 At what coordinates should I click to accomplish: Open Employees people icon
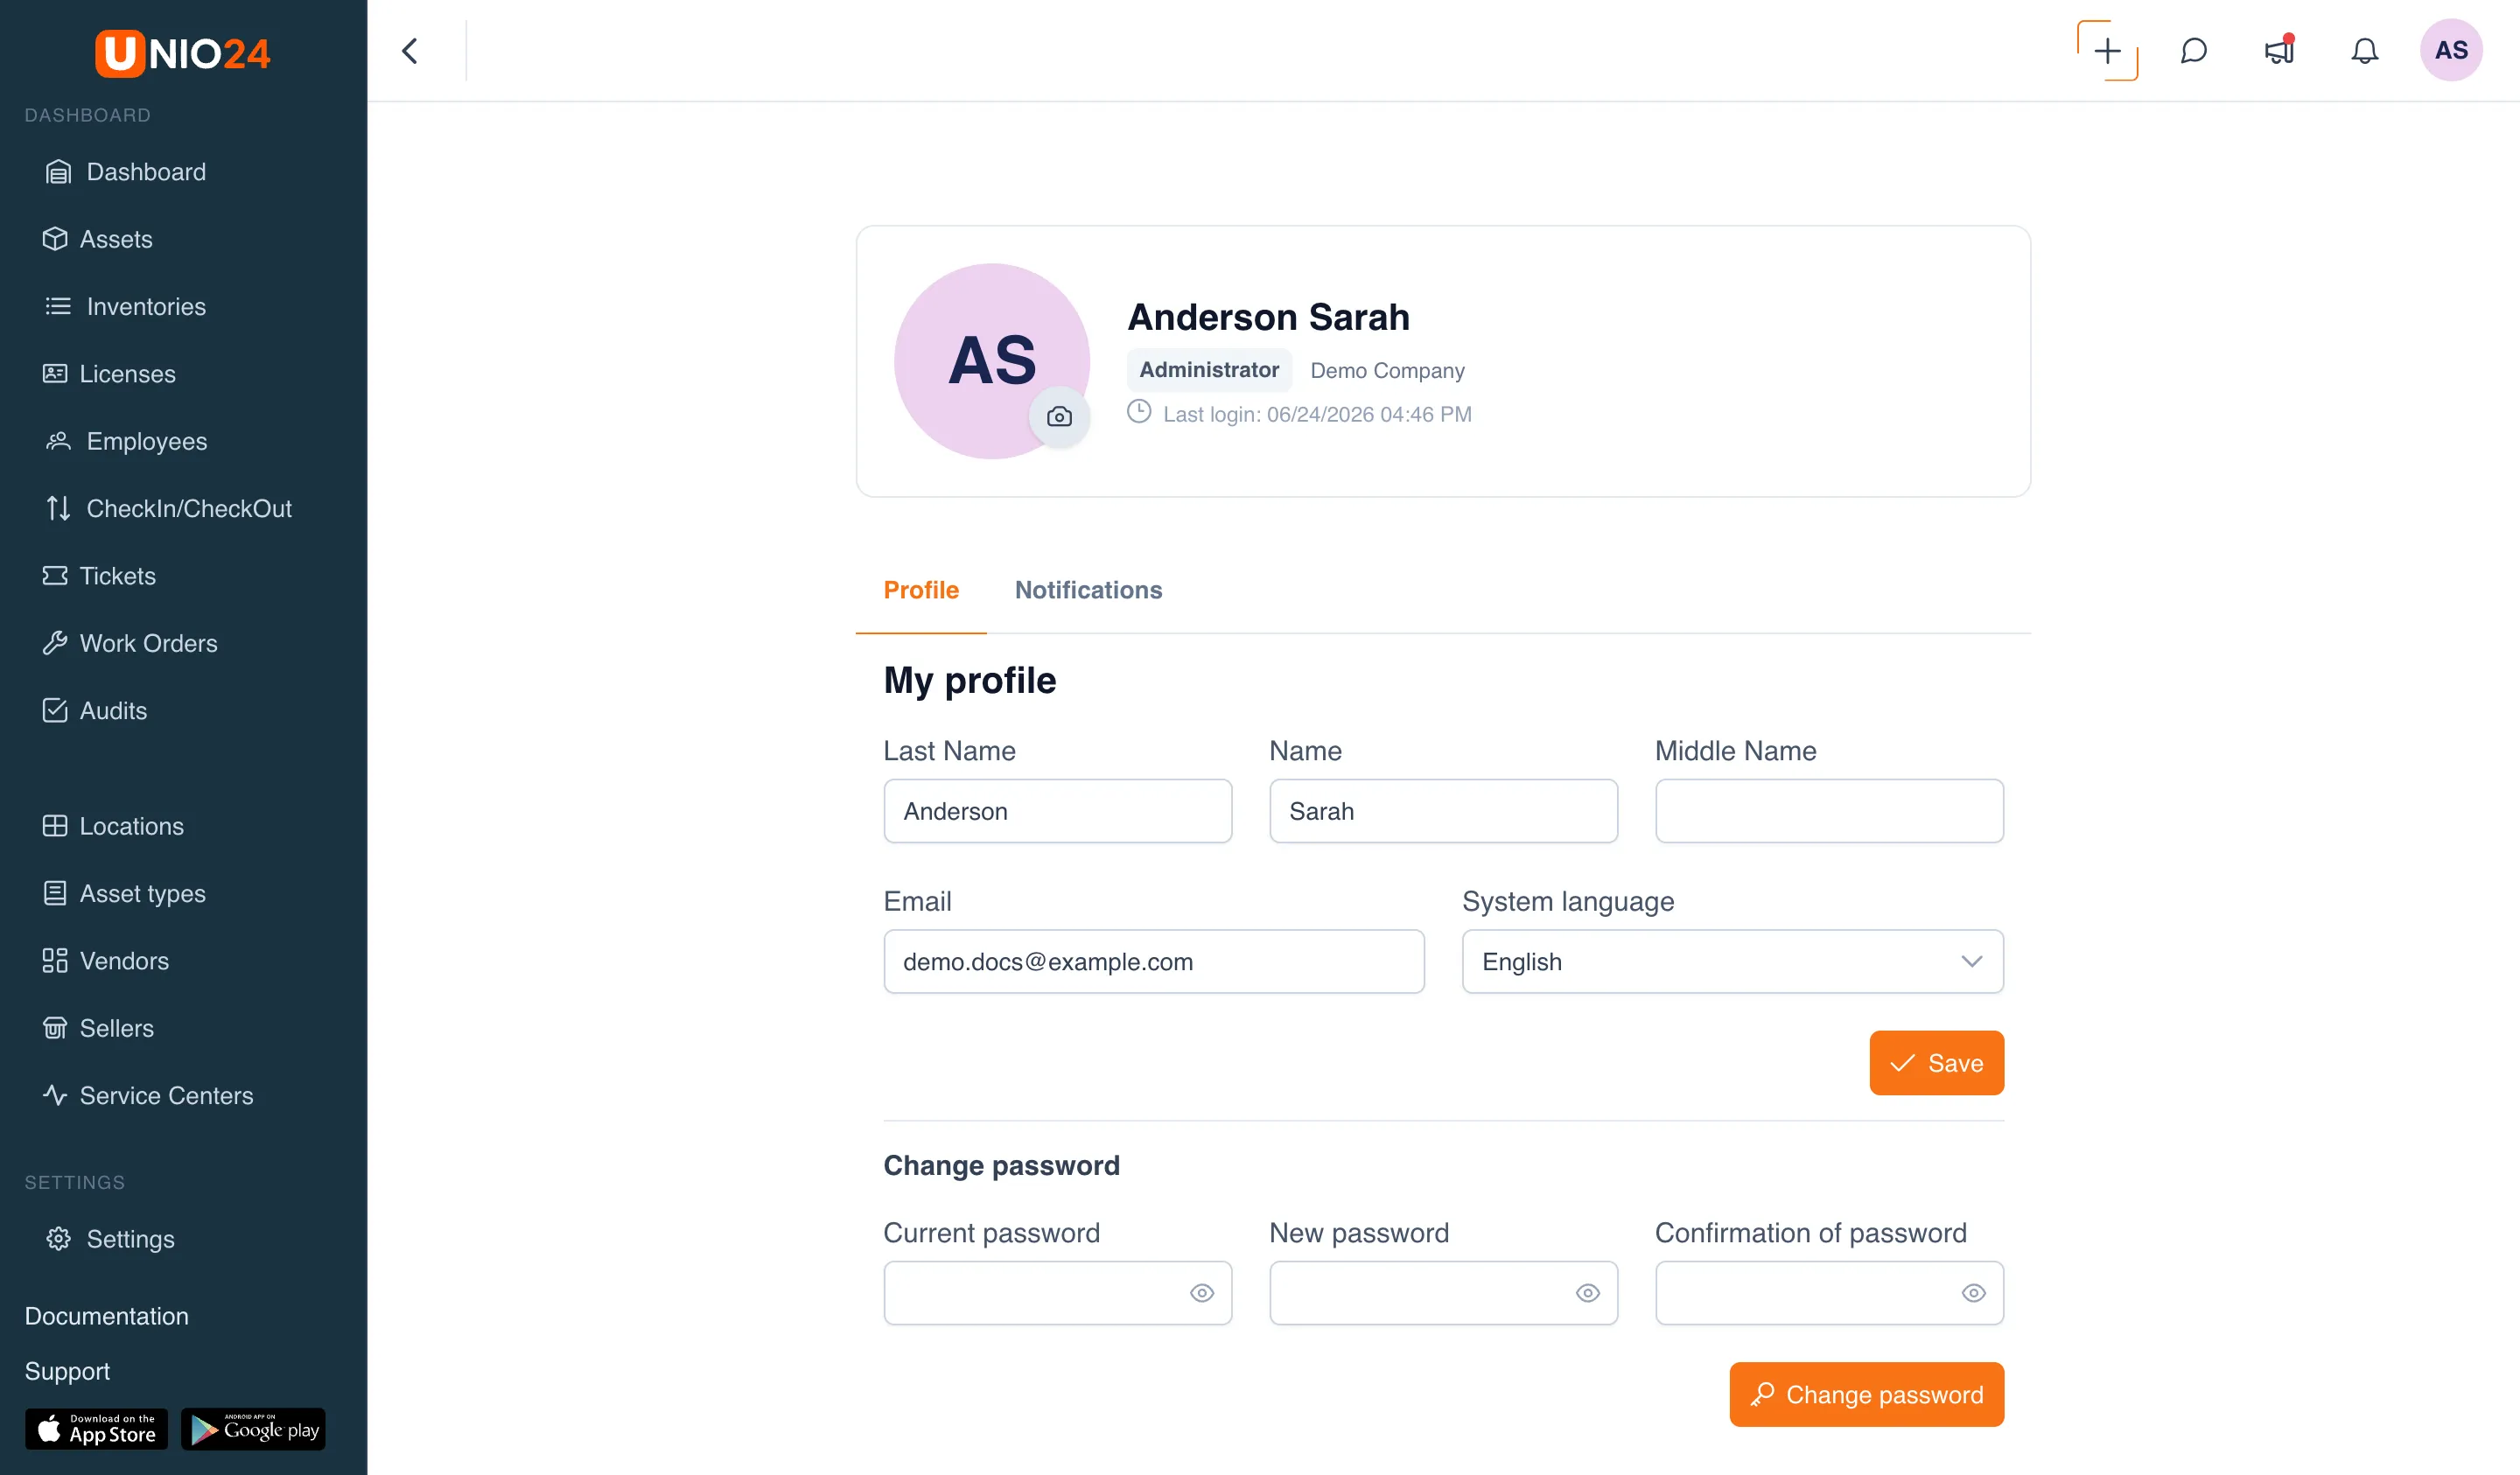[58, 441]
